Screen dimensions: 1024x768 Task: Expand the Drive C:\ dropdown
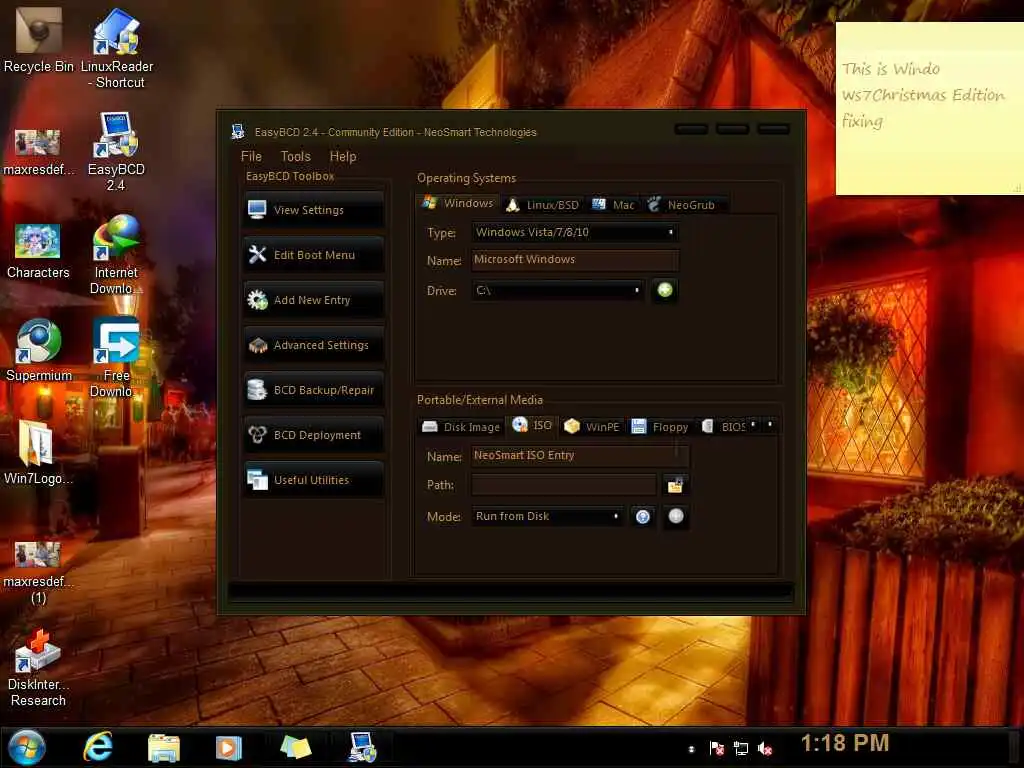pos(558,290)
